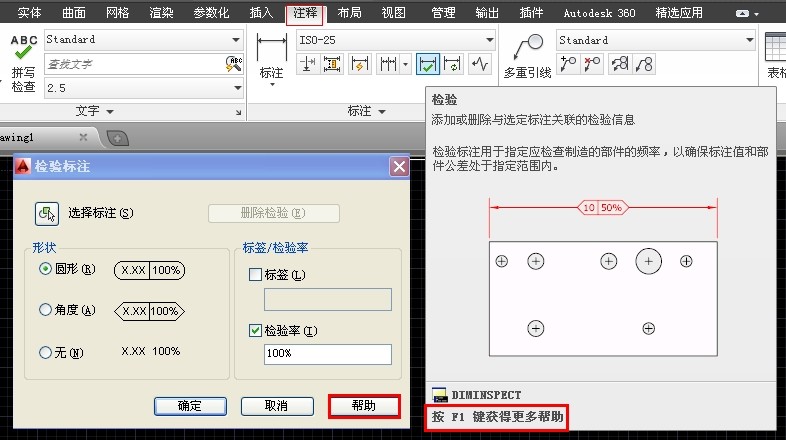Image resolution: width=786 pixels, height=440 pixels.
Task: Switch to the 实体 ribbon tab
Action: [30, 13]
